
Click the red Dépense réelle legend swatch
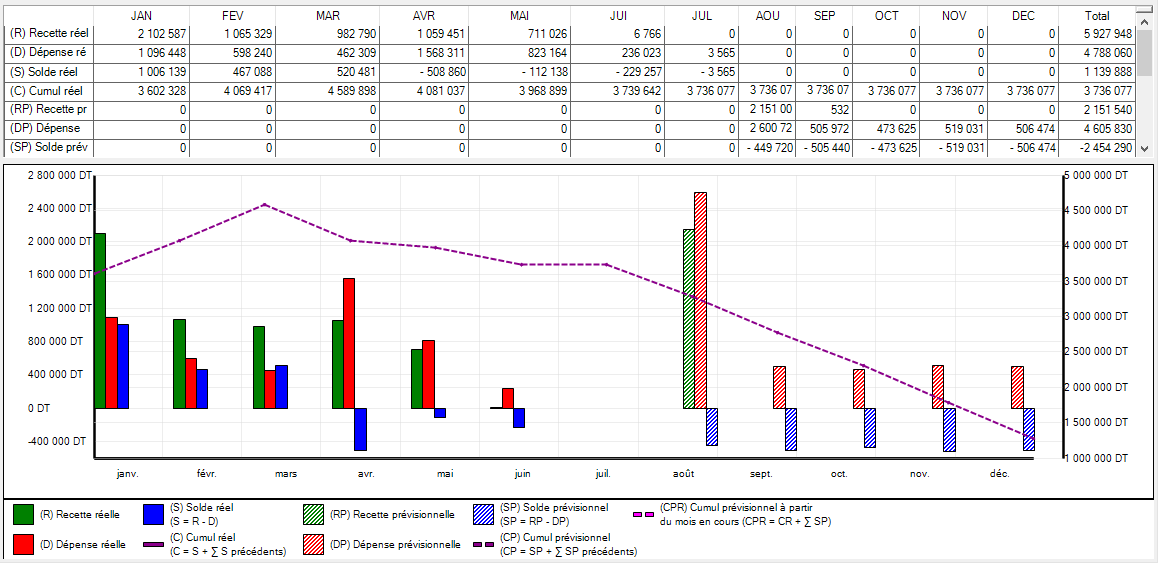[x=24, y=545]
